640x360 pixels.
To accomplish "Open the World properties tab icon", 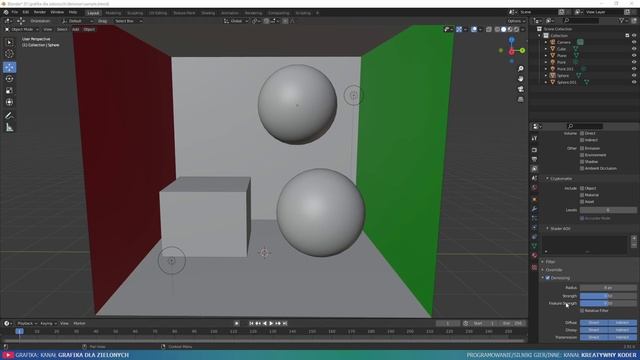I will pos(534,188).
